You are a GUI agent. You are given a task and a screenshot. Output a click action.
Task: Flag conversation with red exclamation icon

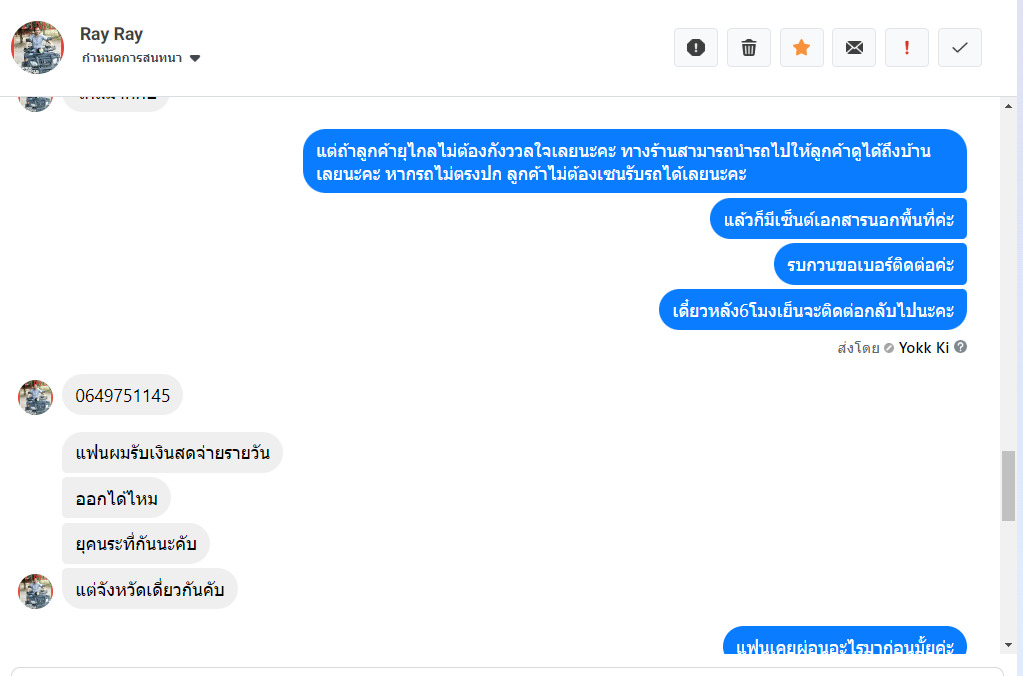pos(907,47)
